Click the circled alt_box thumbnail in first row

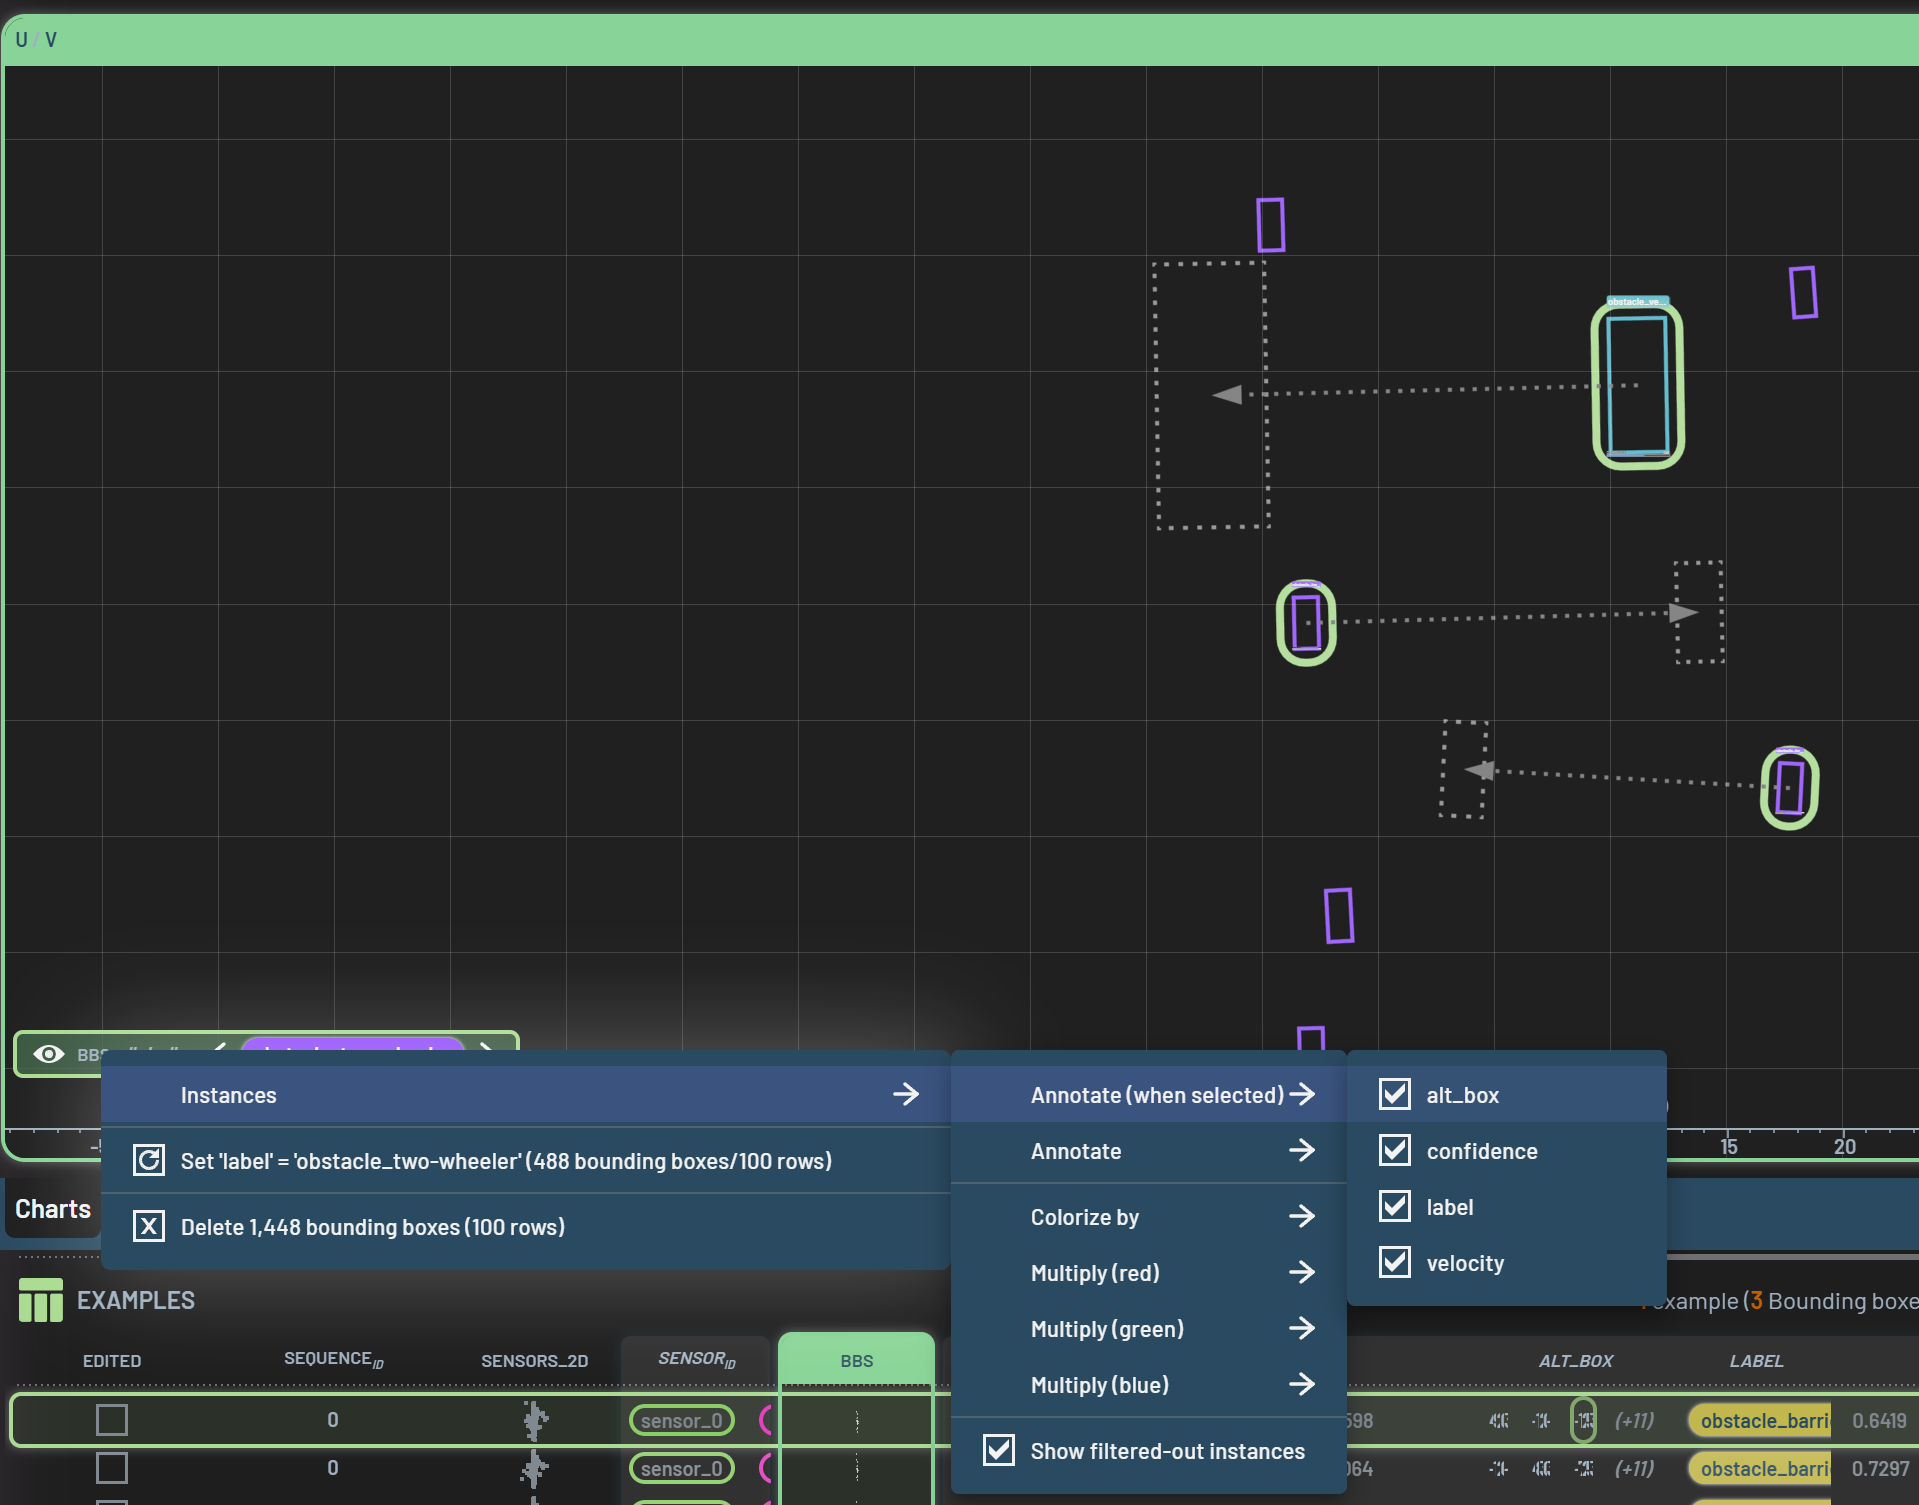coord(1583,1420)
